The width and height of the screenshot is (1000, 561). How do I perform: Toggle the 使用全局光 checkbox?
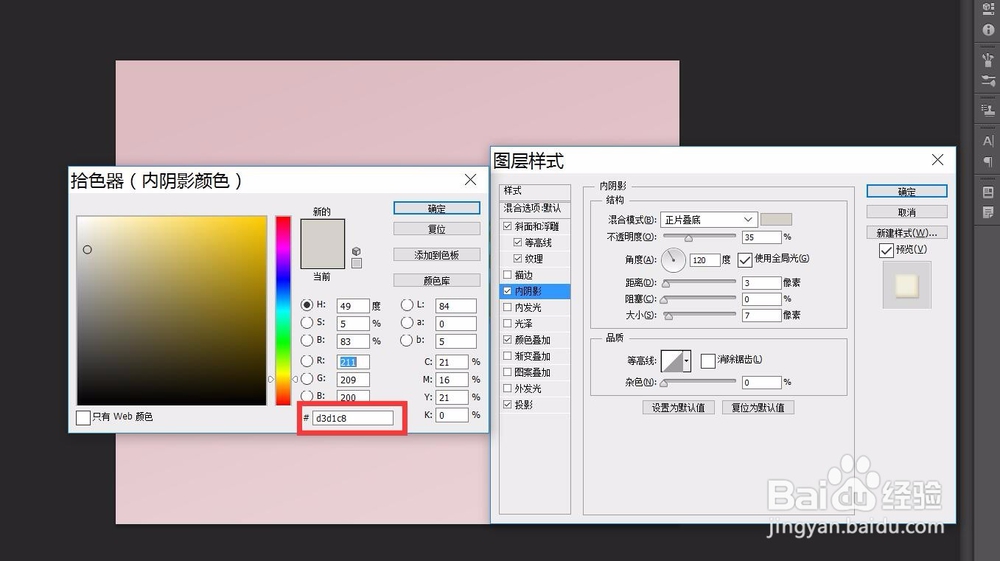pyautogui.click(x=744, y=259)
